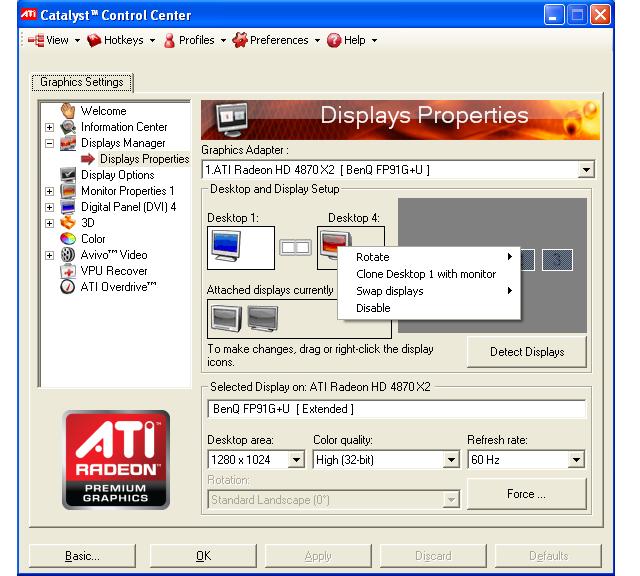Click the Profiles person icon
Viewport: 640px width, 576px height.
(169, 40)
